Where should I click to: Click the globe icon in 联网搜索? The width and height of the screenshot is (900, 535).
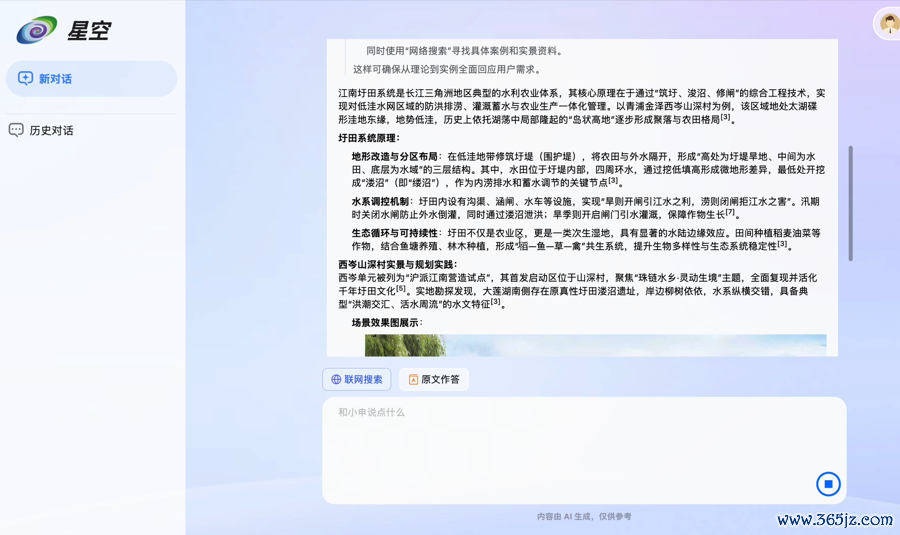336,380
